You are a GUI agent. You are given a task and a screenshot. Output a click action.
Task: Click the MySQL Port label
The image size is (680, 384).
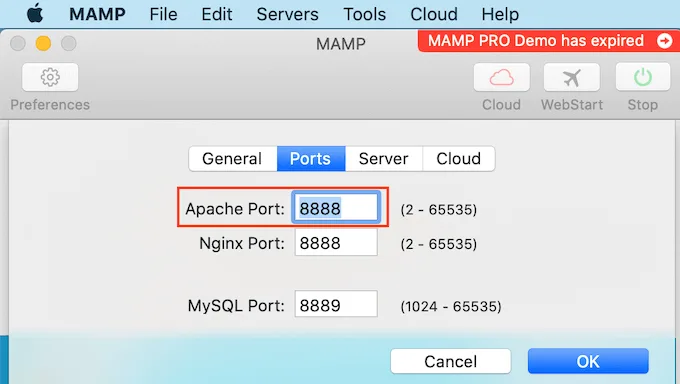[236, 306]
